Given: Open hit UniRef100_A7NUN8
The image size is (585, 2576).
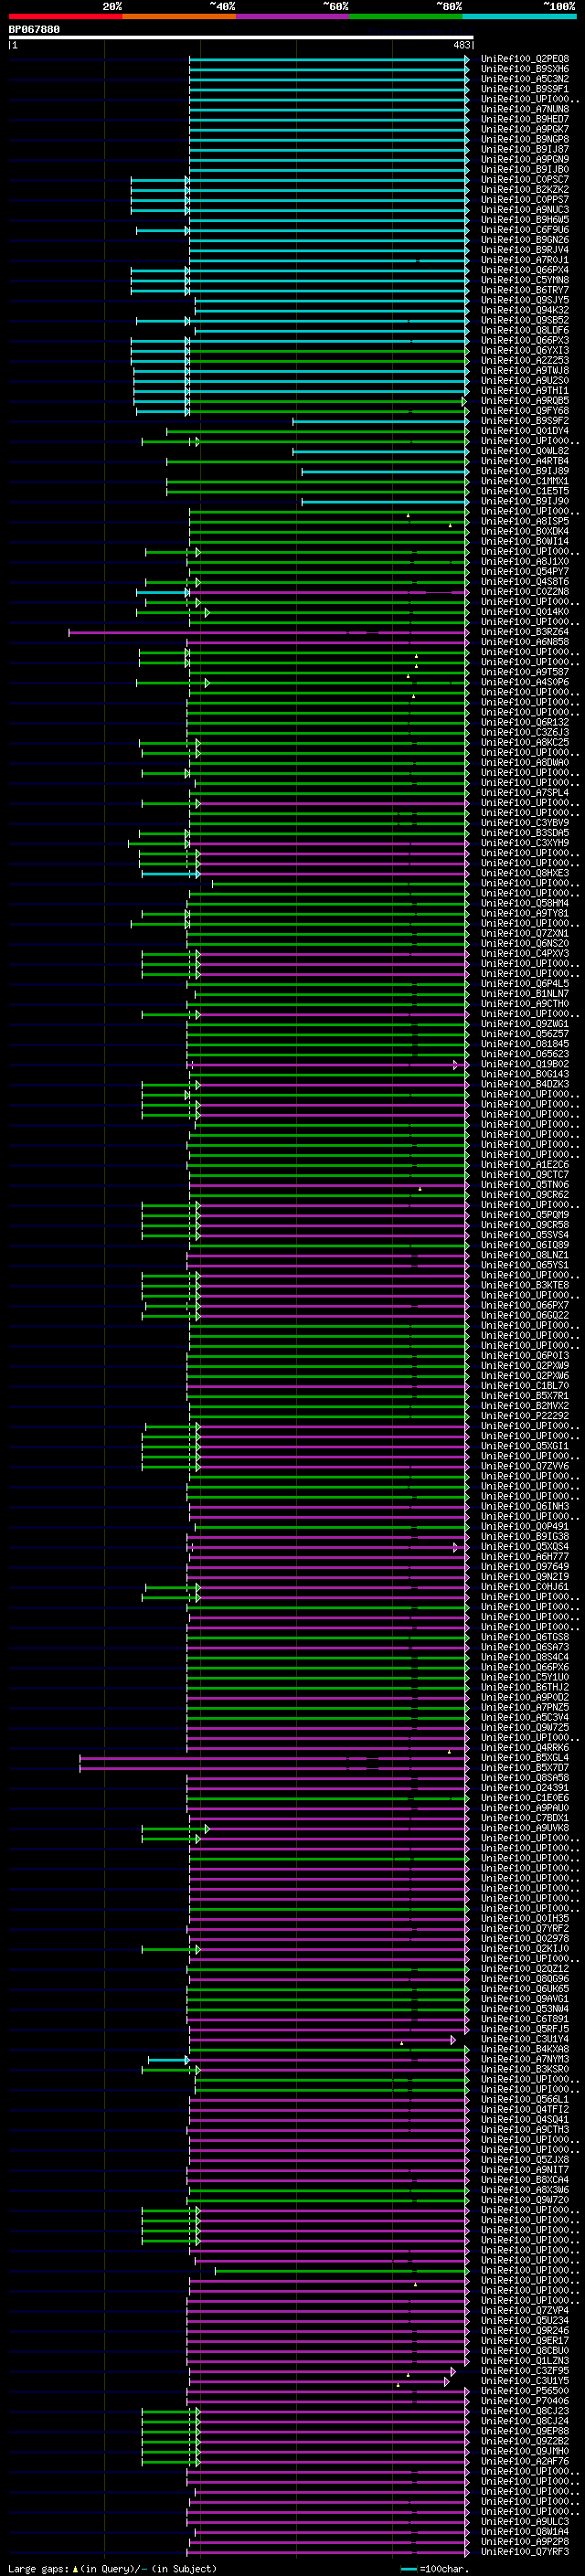Looking at the screenshot, I should [525, 109].
